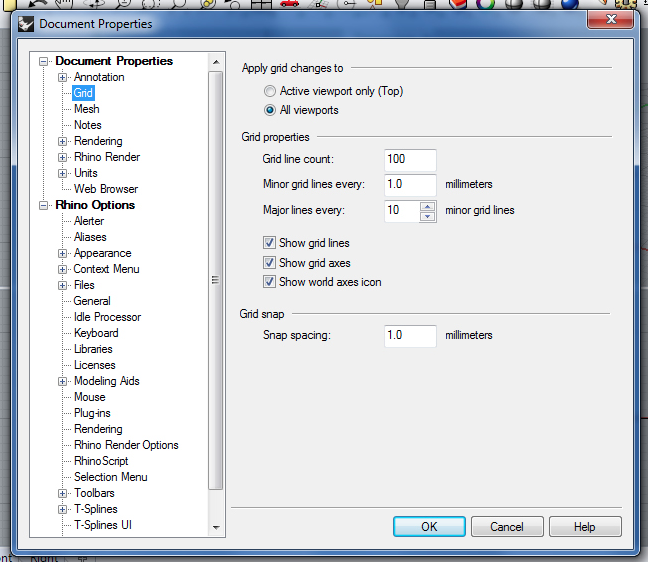Open the Notes page
The image size is (648, 562).
click(88, 125)
